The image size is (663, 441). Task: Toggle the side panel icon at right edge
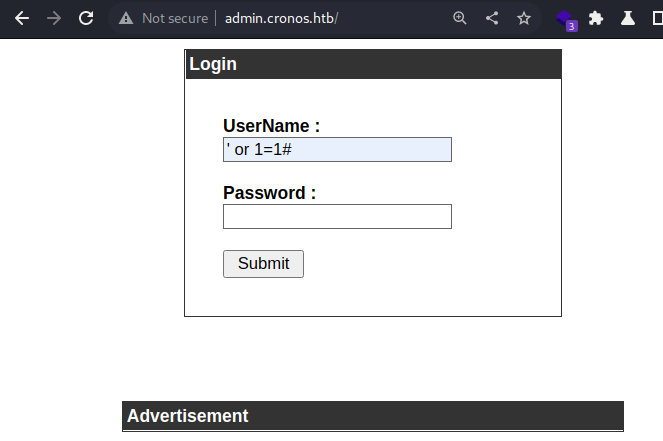658,18
